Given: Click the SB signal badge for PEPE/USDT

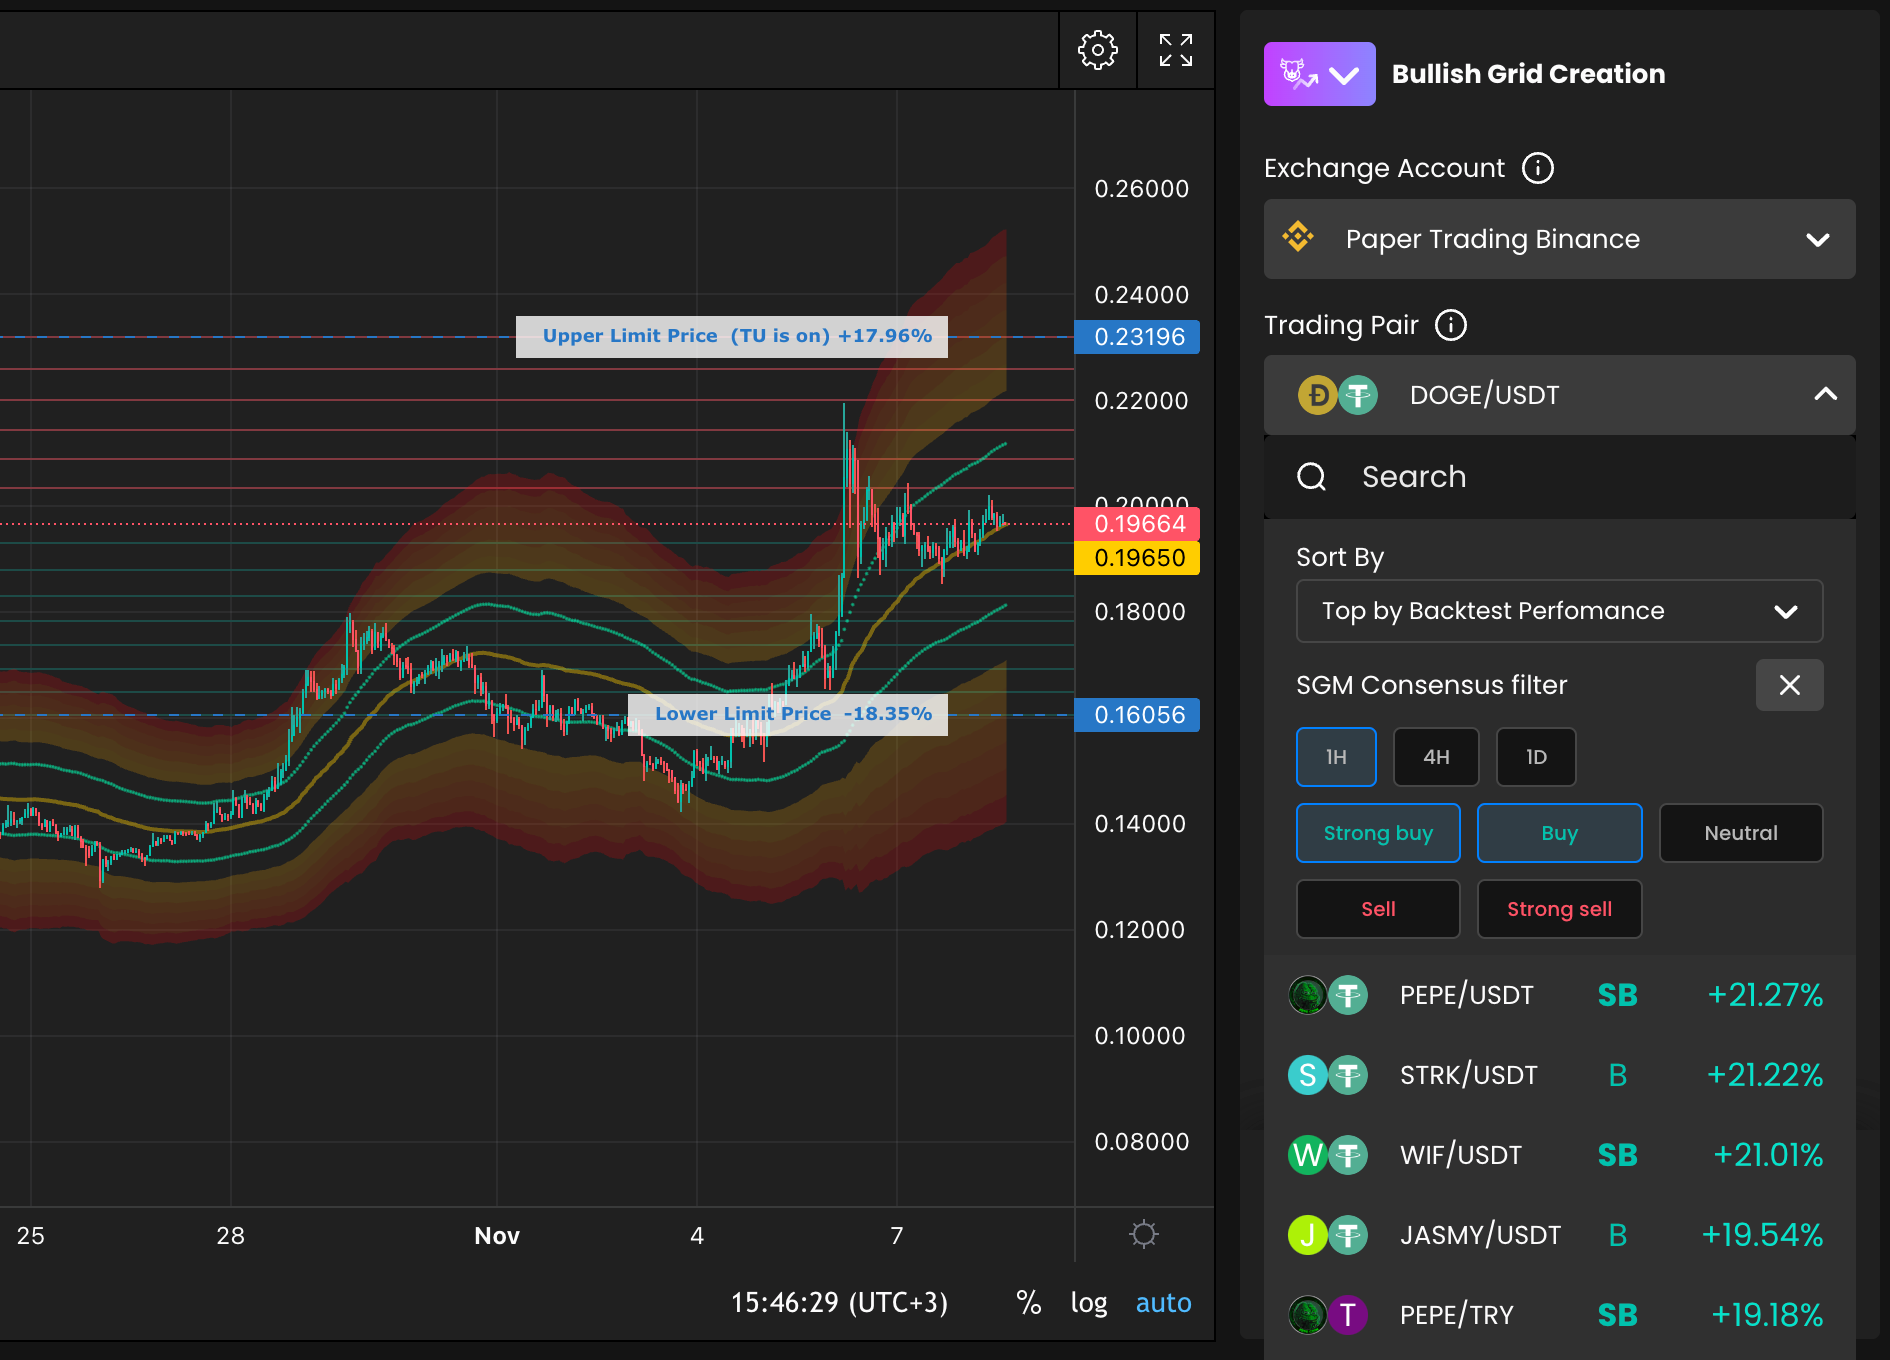Looking at the screenshot, I should [x=1617, y=995].
